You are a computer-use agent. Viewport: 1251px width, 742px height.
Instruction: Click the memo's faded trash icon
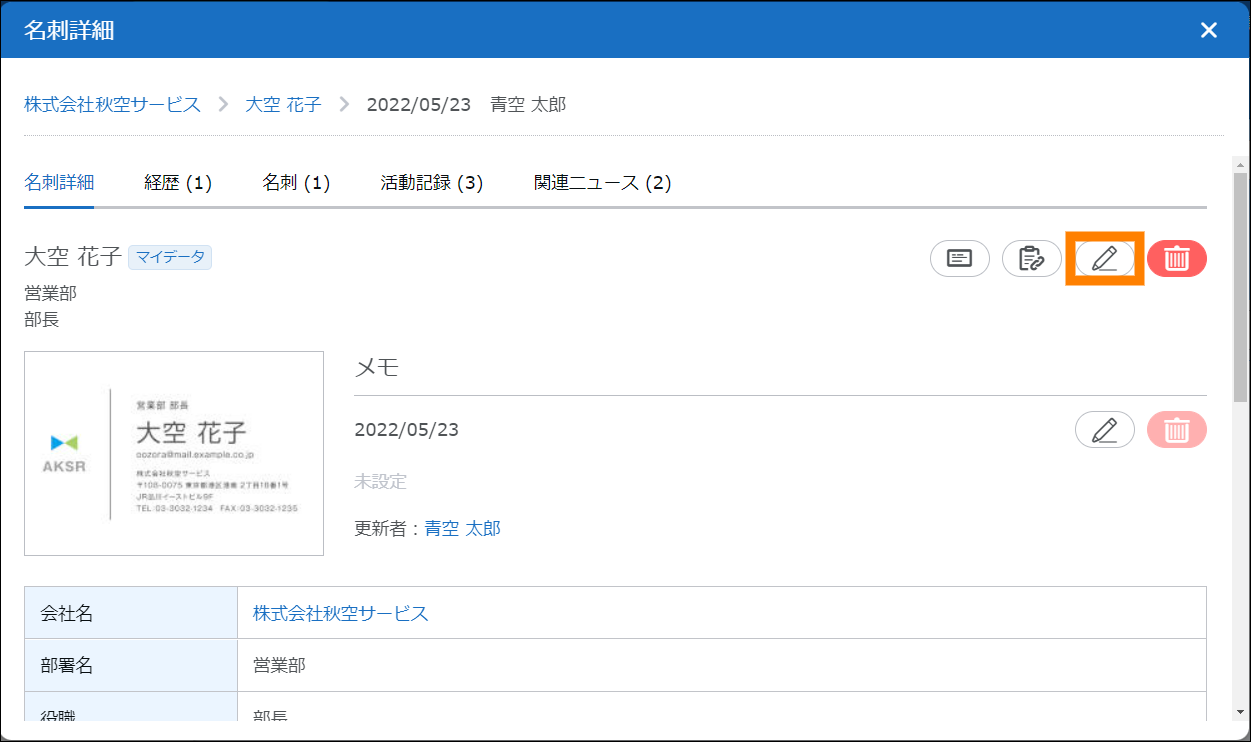(x=1177, y=430)
